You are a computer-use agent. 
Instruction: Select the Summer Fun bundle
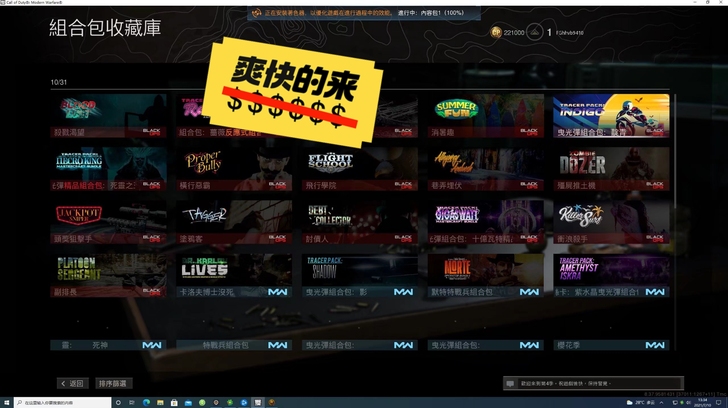(x=486, y=116)
